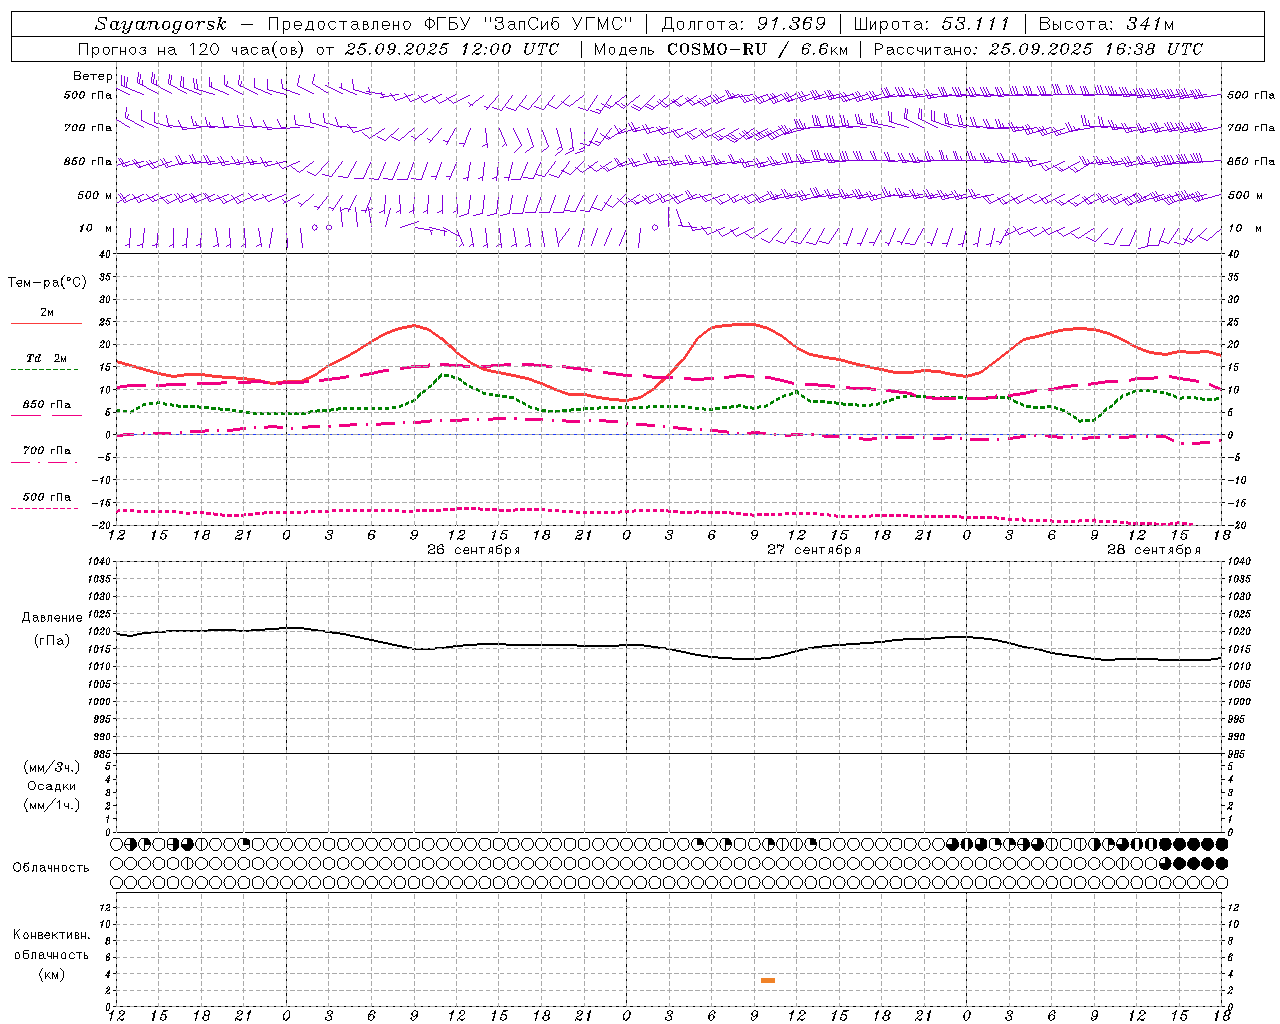The image size is (1280, 1024).
Task: Click the (гПа) unit label under Давление
Action: click(x=52, y=641)
